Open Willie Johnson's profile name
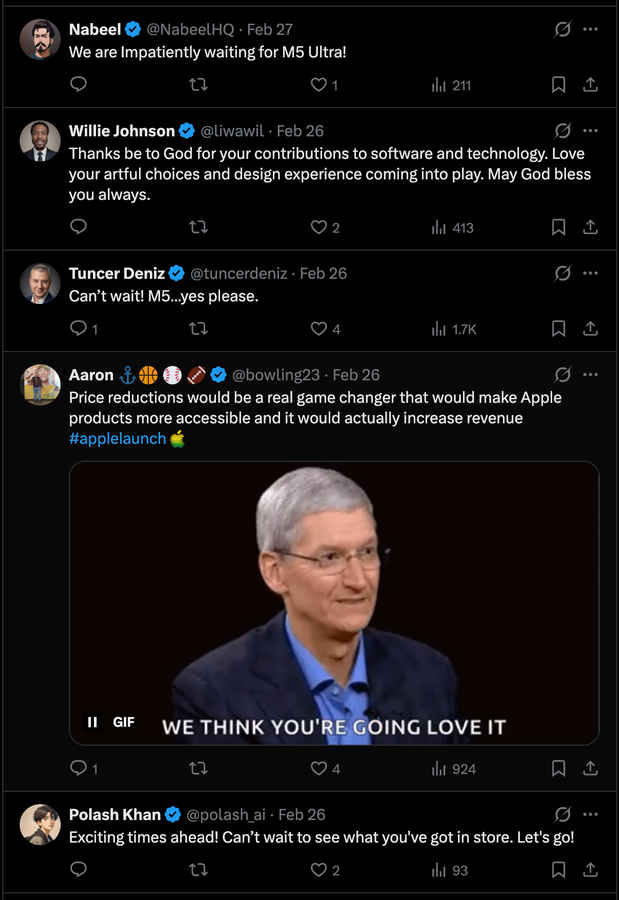This screenshot has width=619, height=900. (x=121, y=131)
